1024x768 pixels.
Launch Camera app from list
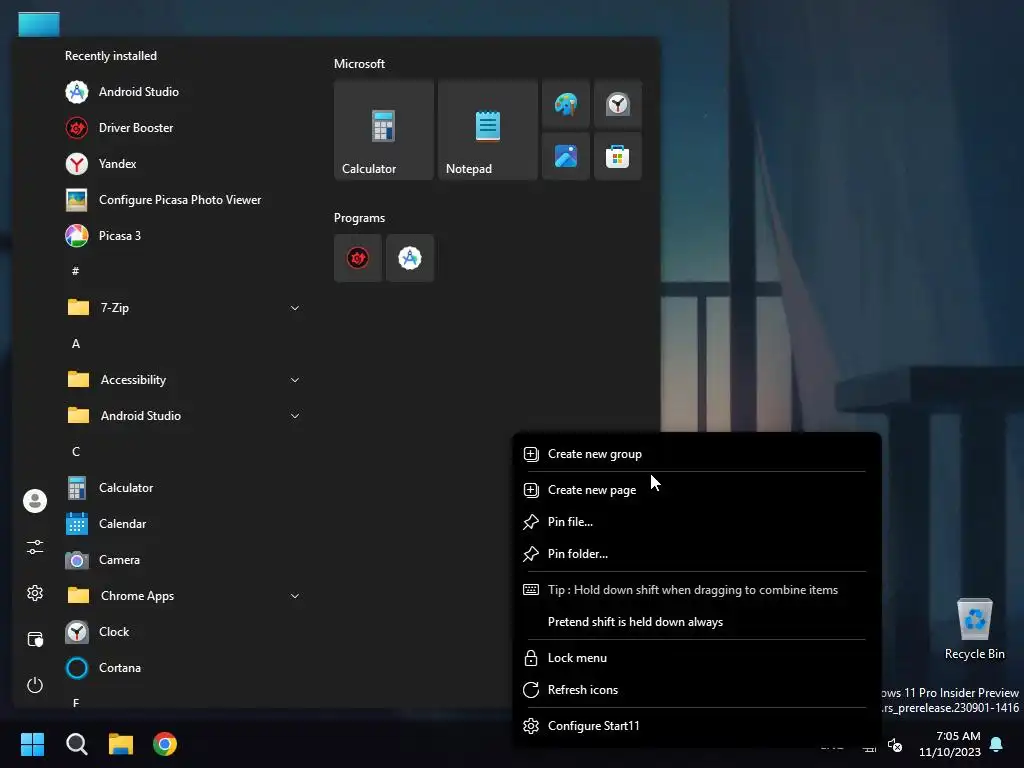pos(103,560)
